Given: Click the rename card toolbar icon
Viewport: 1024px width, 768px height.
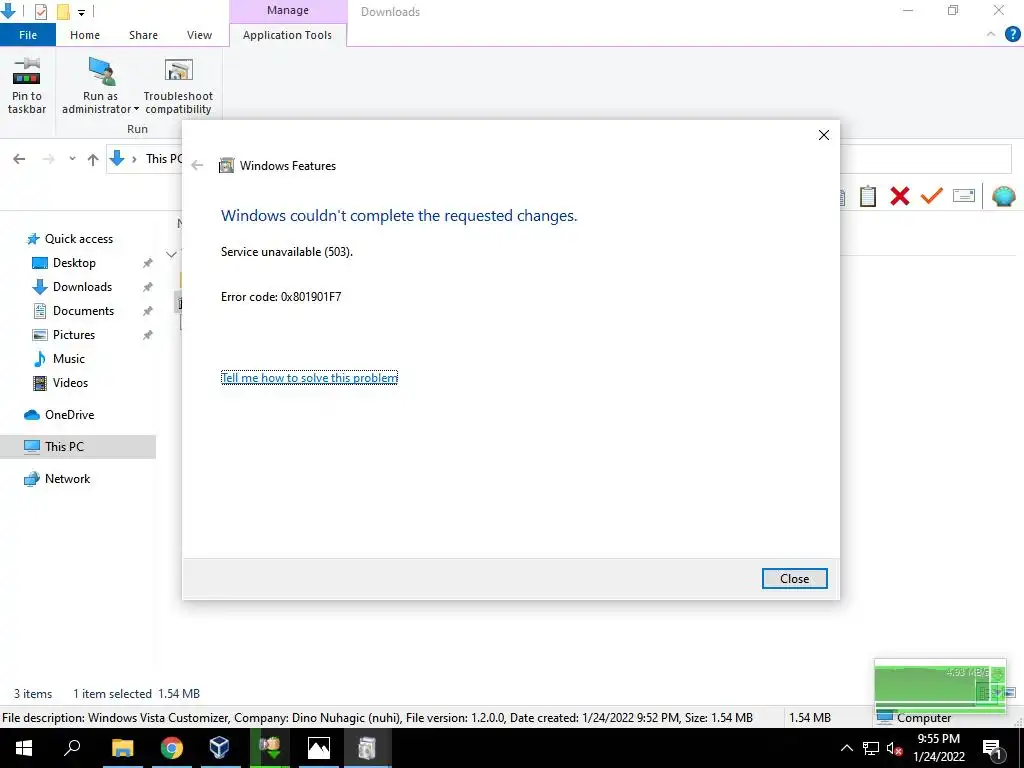Looking at the screenshot, I should click(x=964, y=196).
